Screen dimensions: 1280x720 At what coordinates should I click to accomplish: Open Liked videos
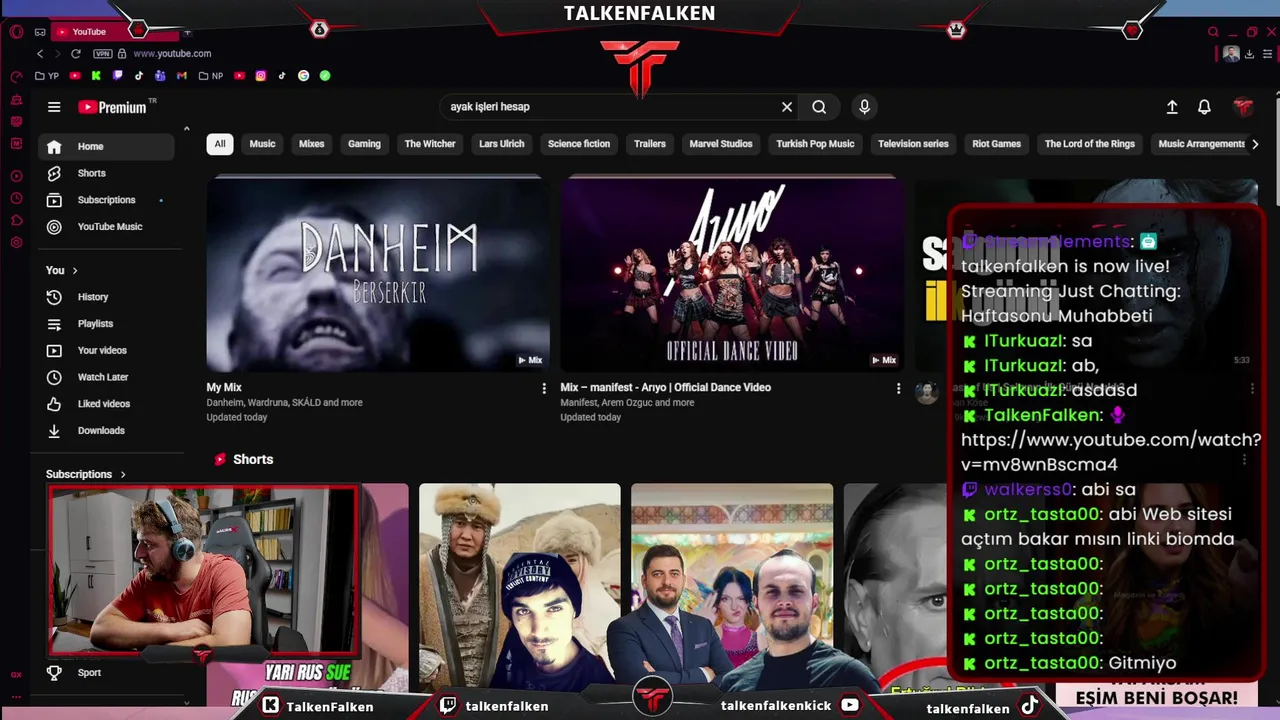(106, 404)
